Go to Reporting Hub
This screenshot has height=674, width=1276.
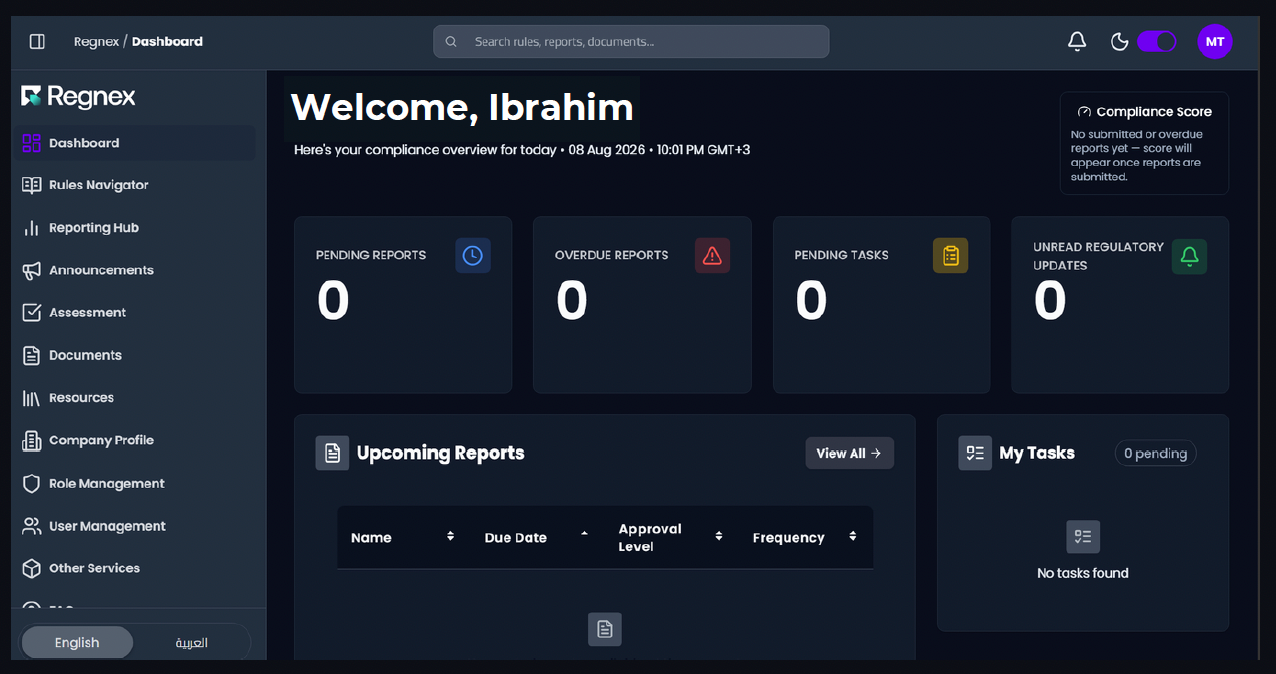point(134,228)
